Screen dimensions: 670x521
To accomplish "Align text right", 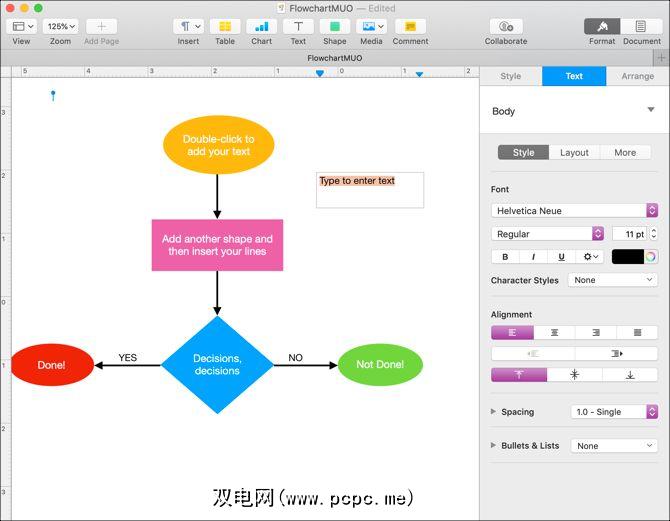I will click(596, 333).
